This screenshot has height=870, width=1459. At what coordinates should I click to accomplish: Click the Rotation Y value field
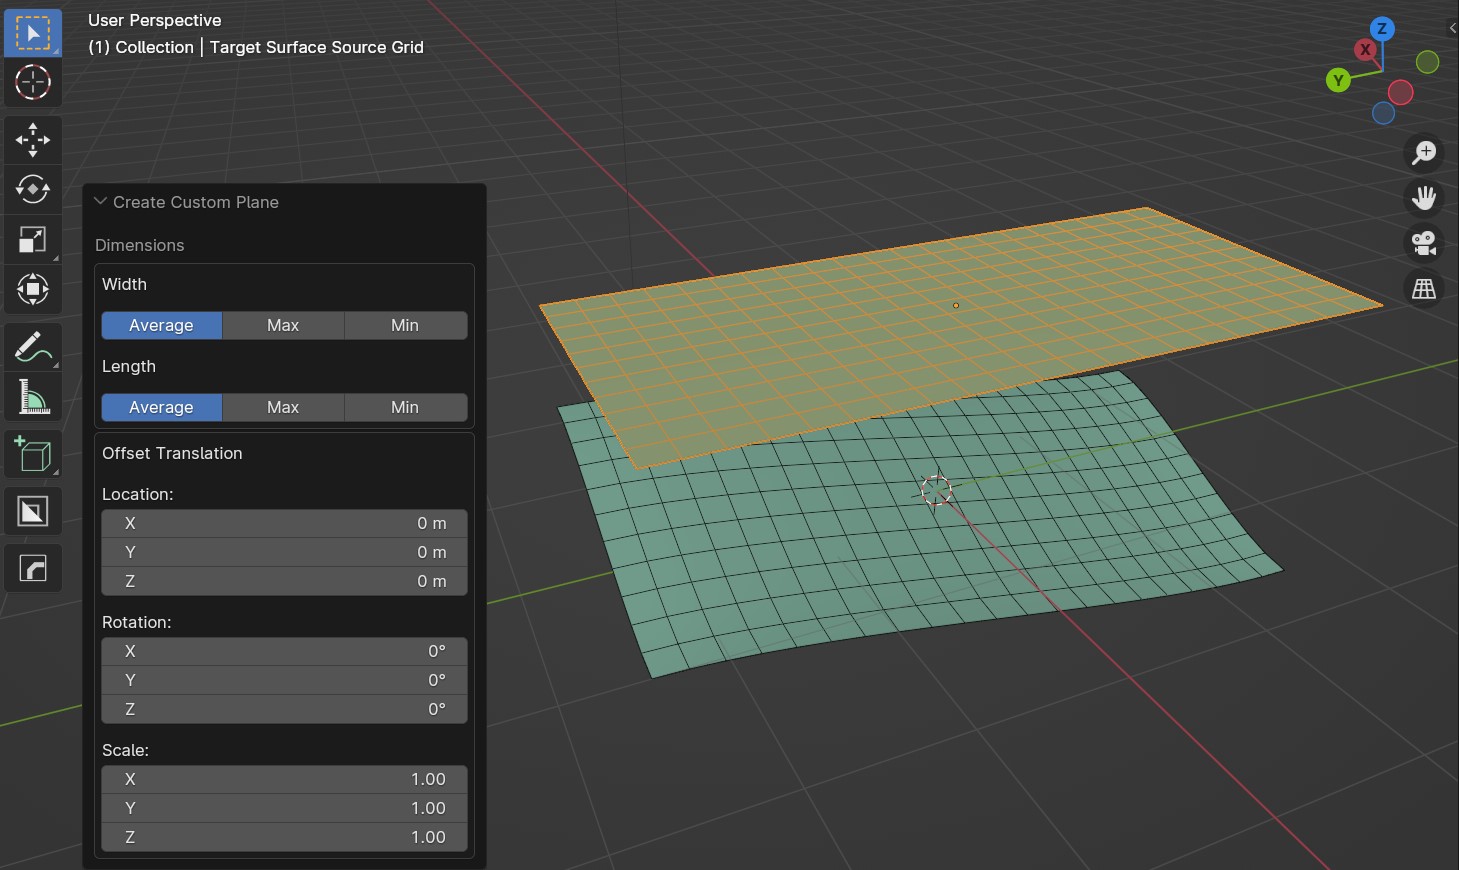click(x=284, y=680)
